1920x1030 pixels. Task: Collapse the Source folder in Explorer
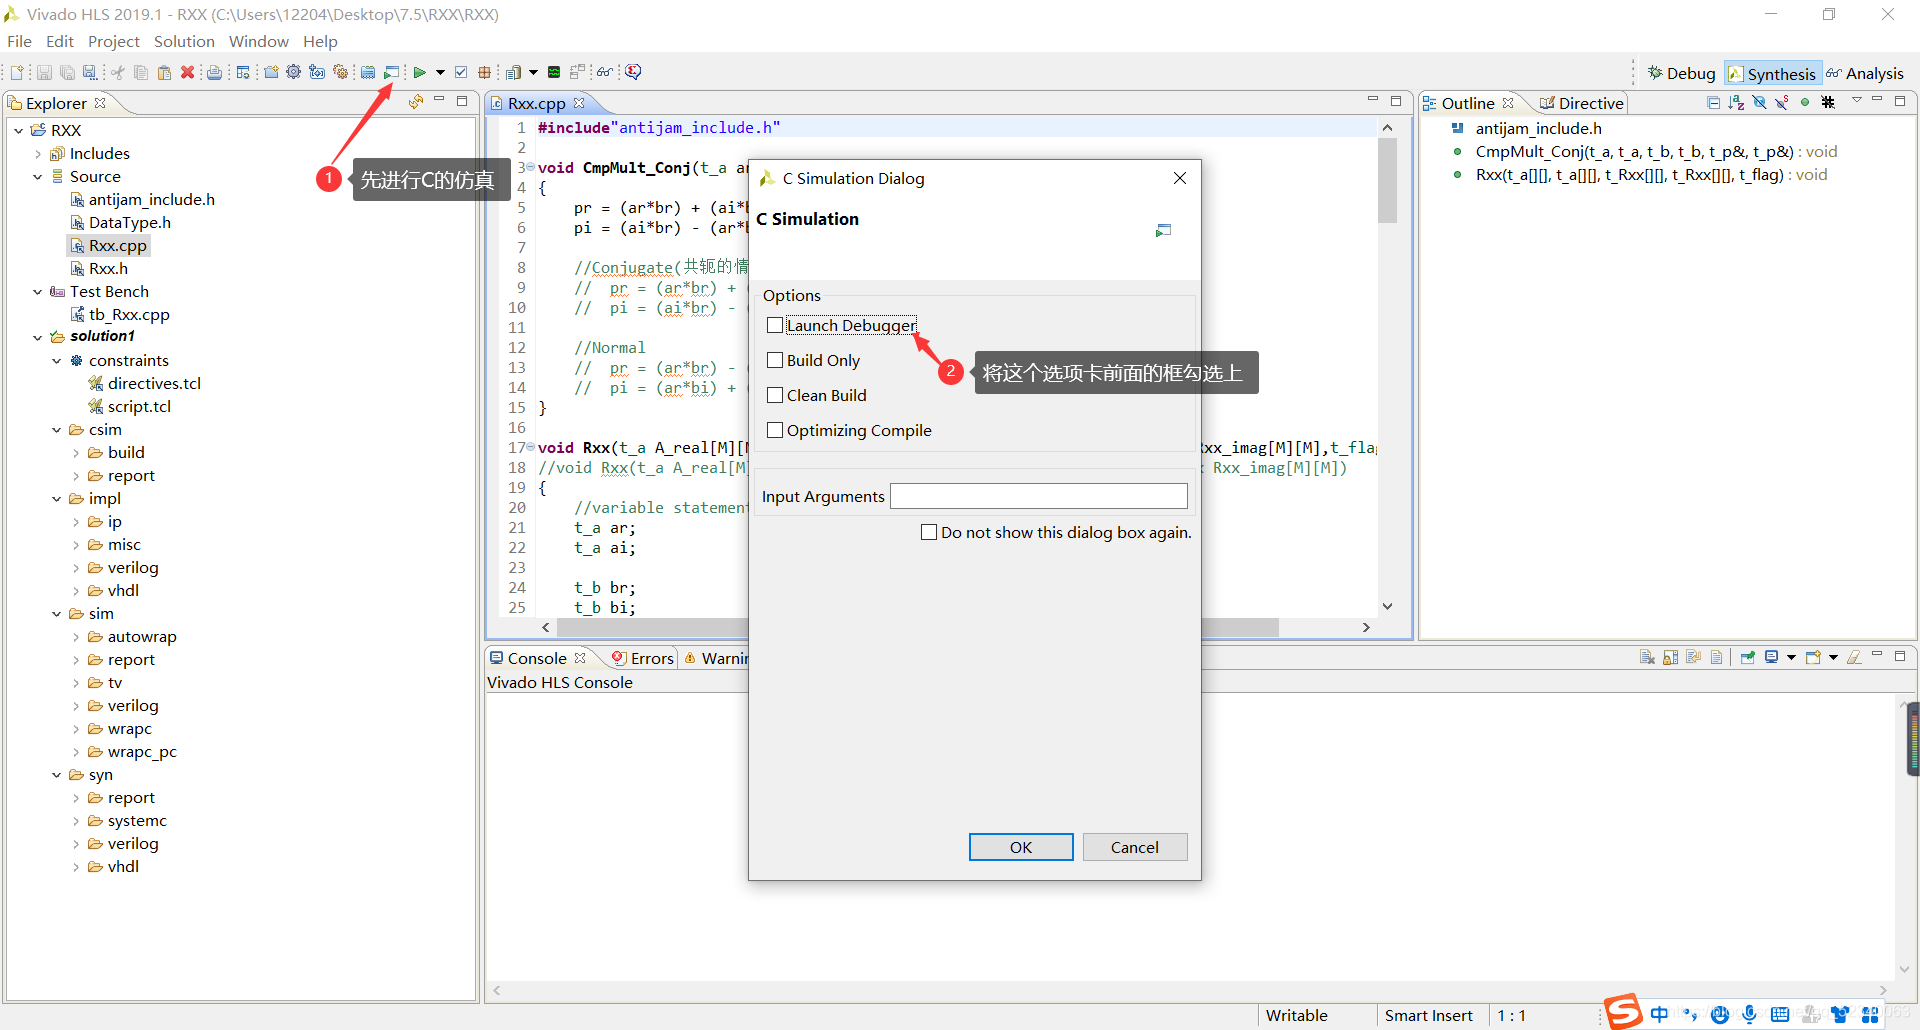coord(37,176)
